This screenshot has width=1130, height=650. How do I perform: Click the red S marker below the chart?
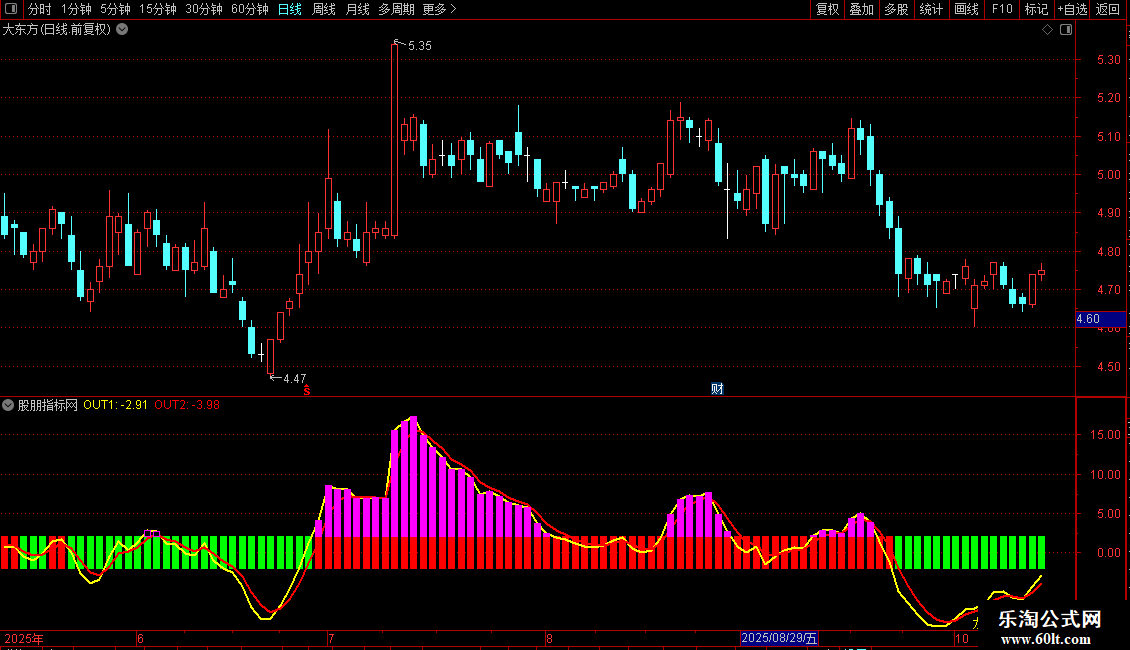(x=307, y=390)
